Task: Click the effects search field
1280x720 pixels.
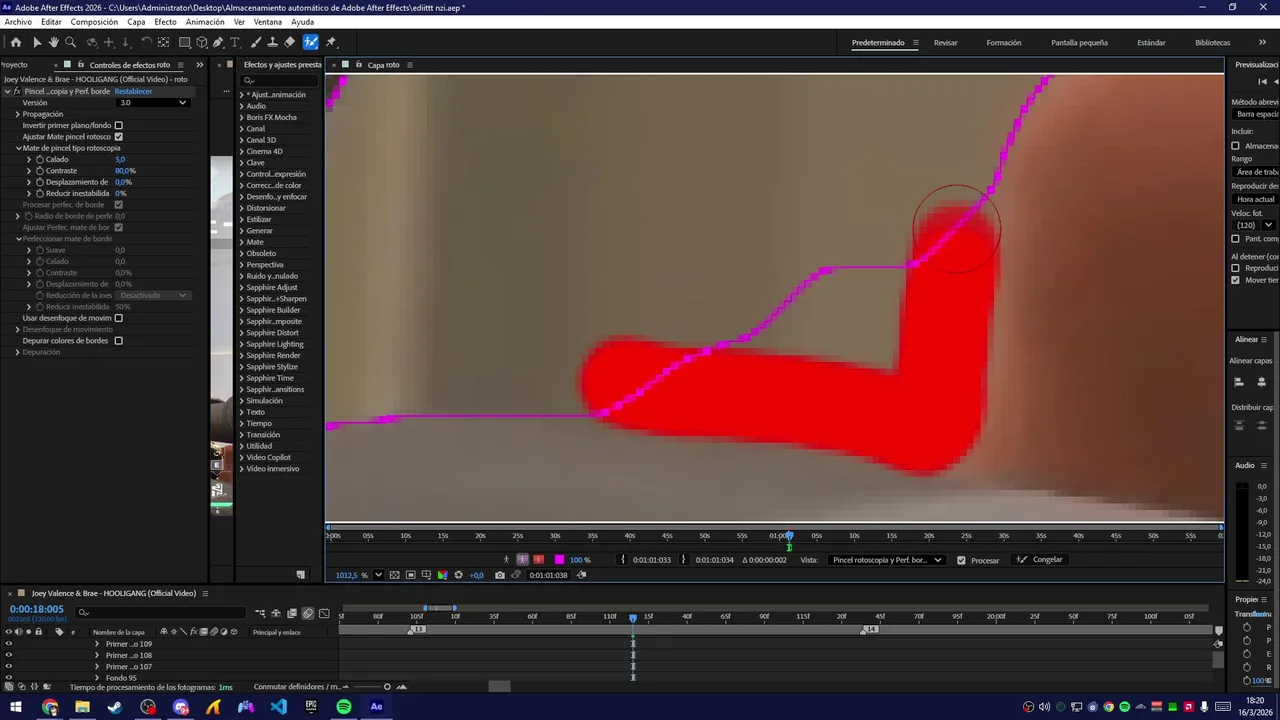Action: point(280,80)
